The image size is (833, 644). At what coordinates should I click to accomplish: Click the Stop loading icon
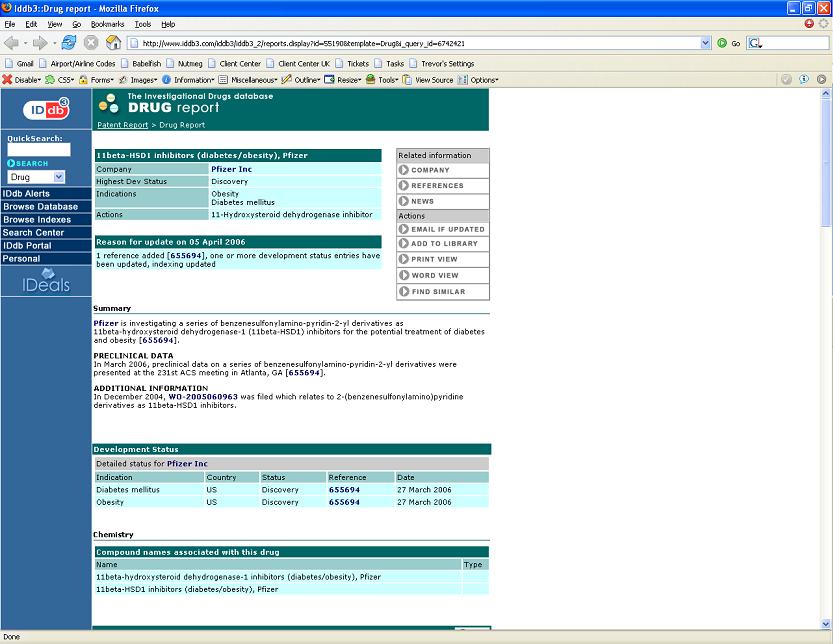click(x=91, y=43)
